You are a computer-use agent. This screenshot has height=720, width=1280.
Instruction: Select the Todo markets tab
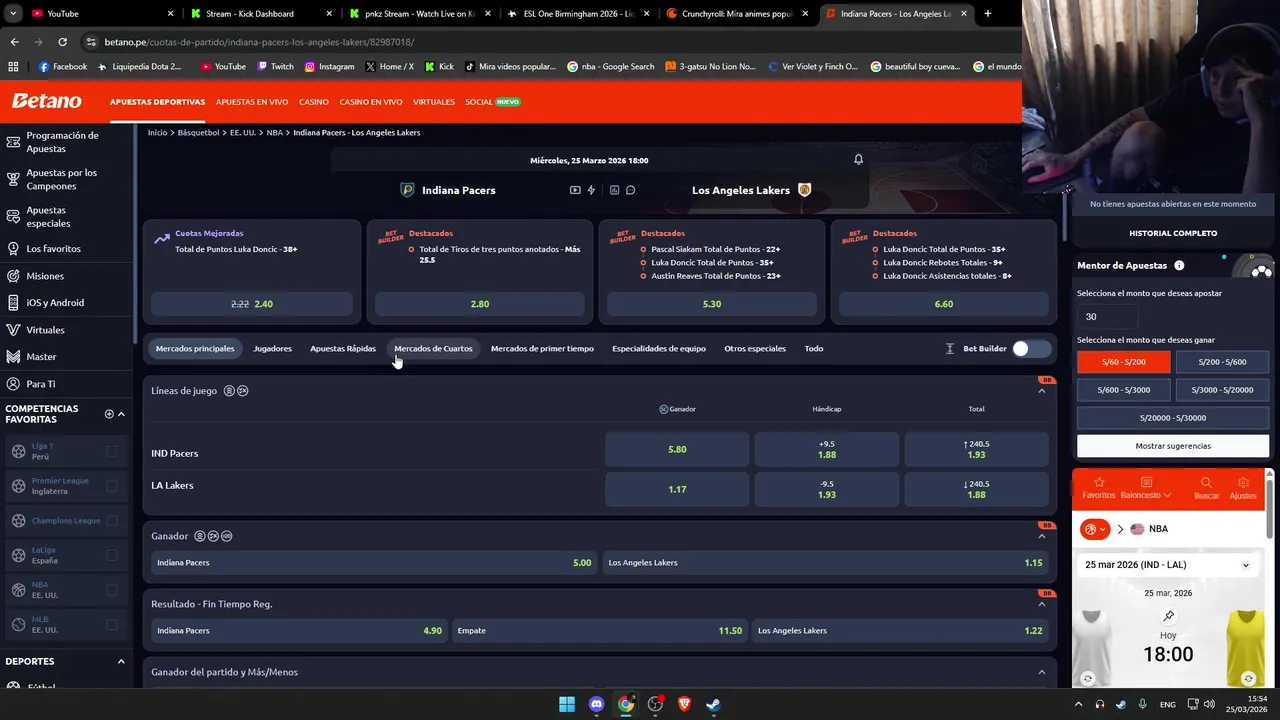coord(814,349)
